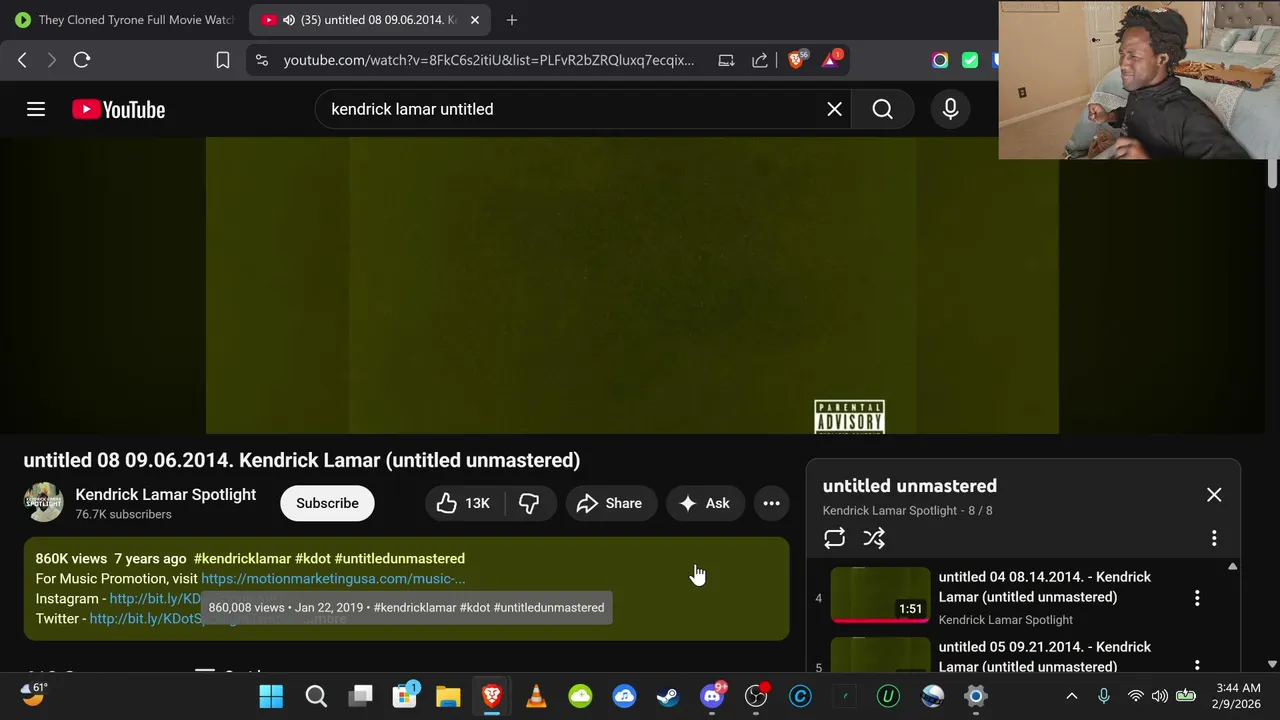Open volume control in system tray
This screenshot has height=720, width=1280.
point(1160,696)
